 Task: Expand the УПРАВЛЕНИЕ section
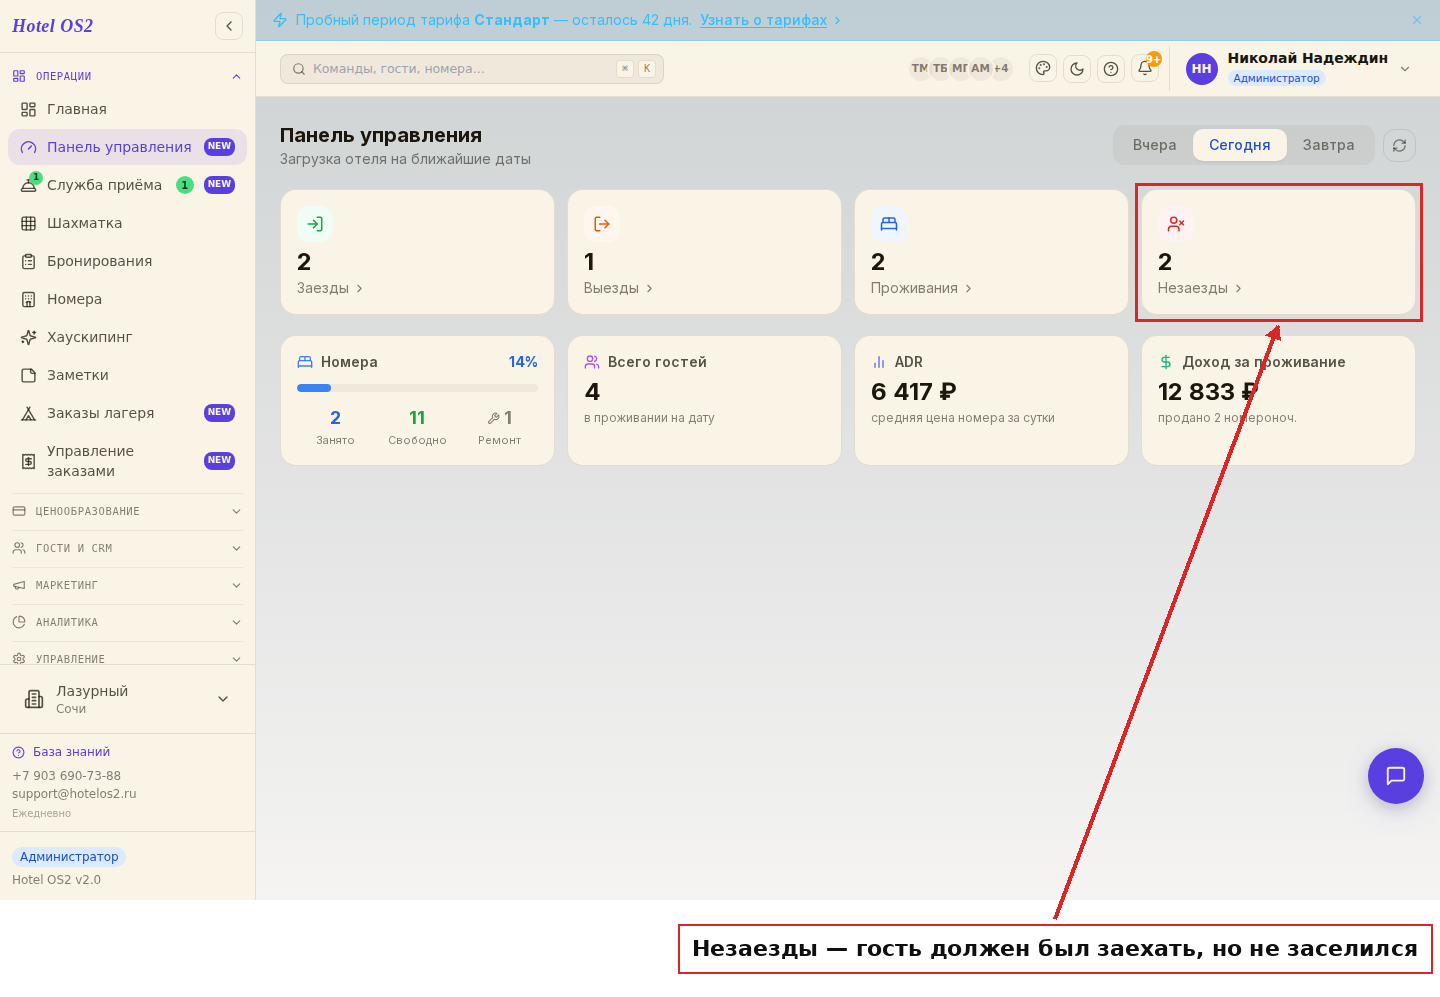(127, 658)
